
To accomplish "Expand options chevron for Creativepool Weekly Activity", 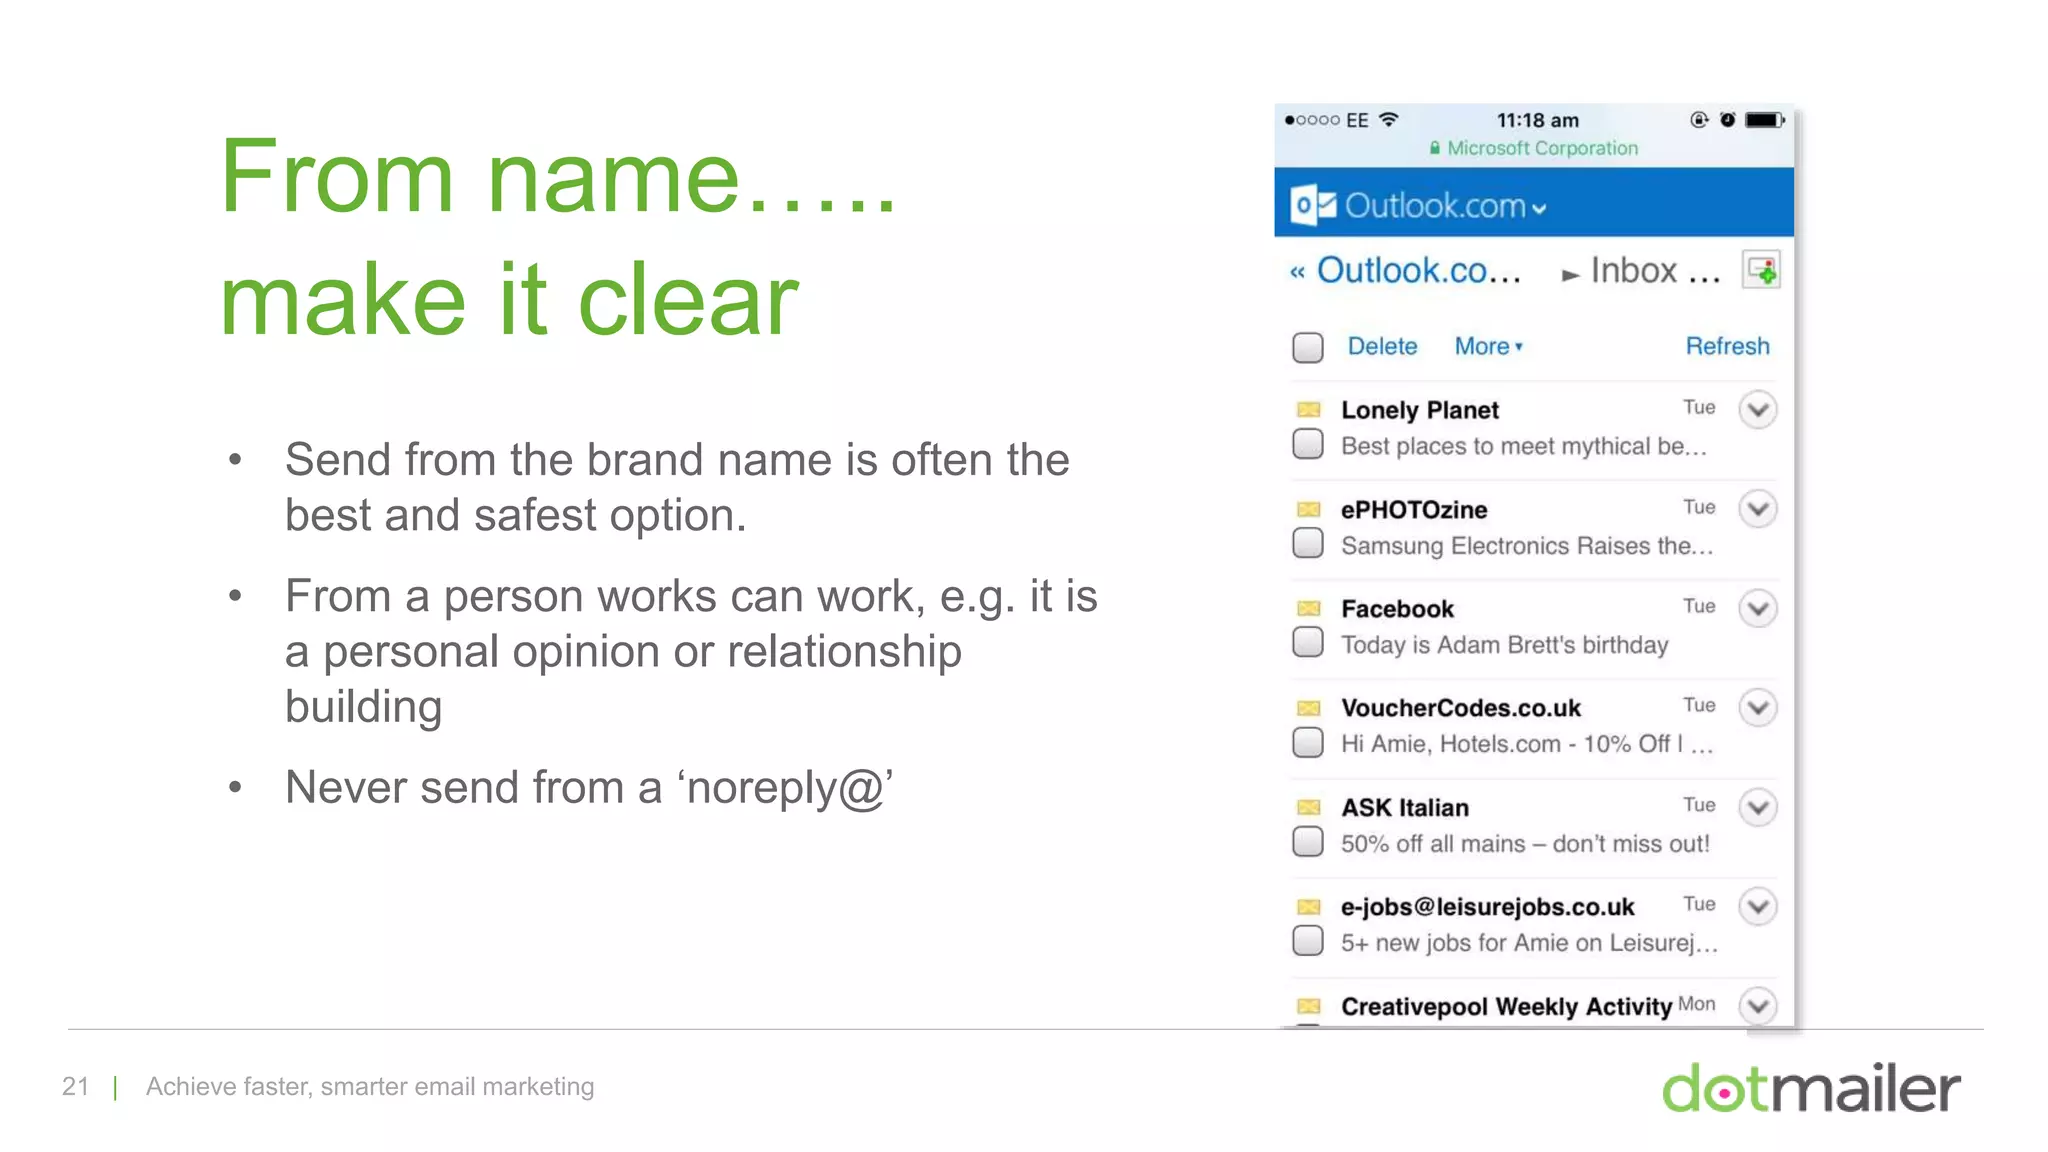I will coord(1757,1005).
